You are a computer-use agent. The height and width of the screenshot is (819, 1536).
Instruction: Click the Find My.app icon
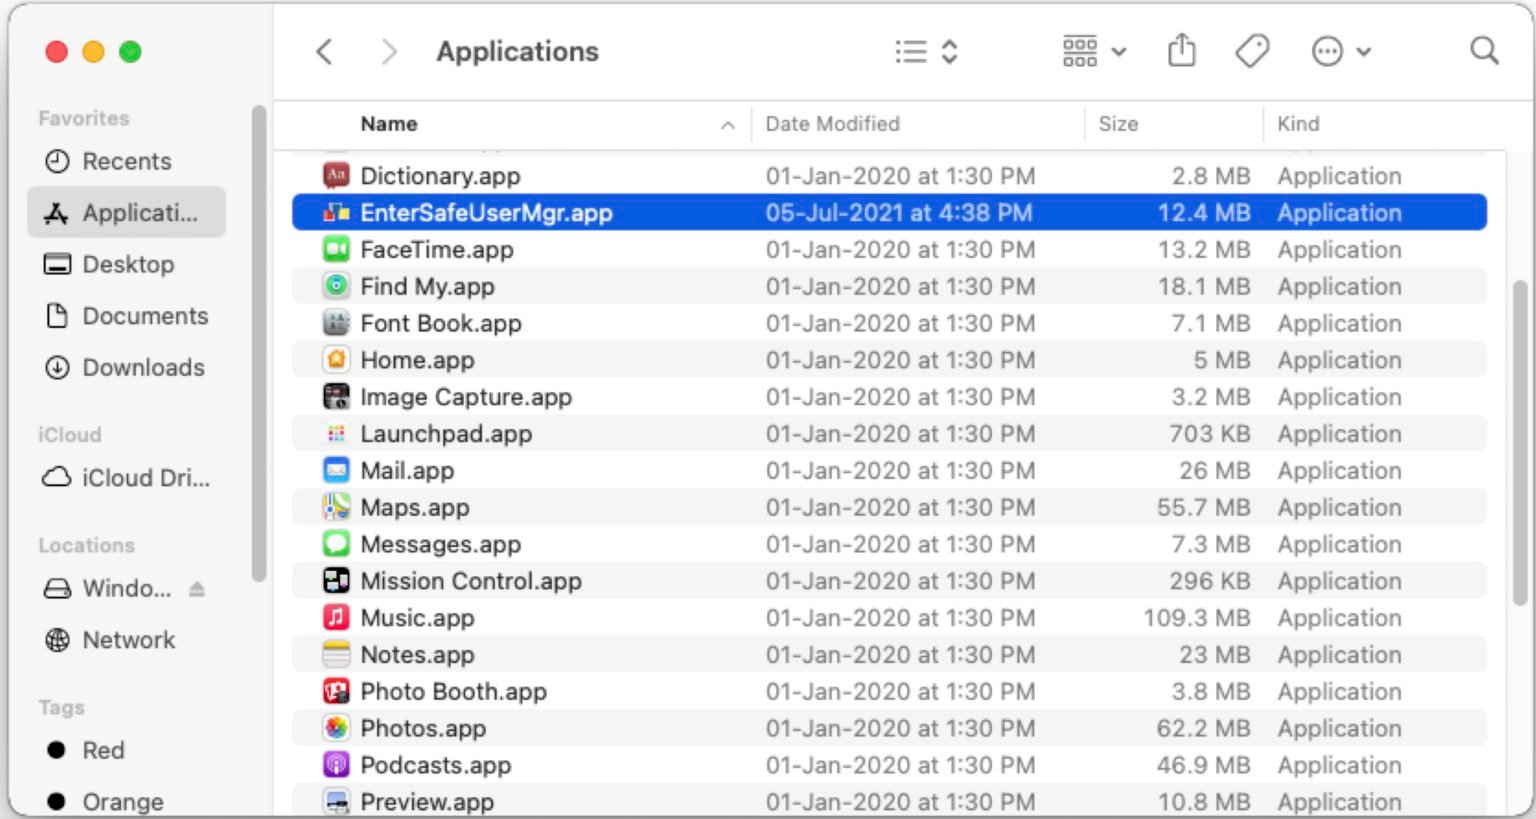click(336, 286)
